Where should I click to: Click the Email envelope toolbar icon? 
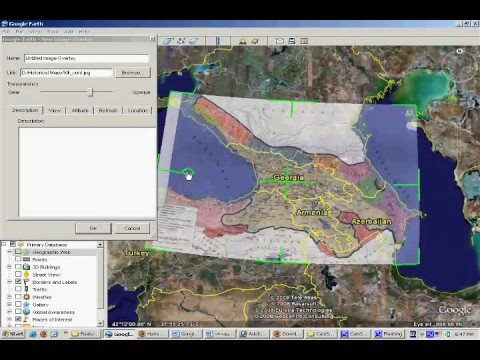coord(280,41)
